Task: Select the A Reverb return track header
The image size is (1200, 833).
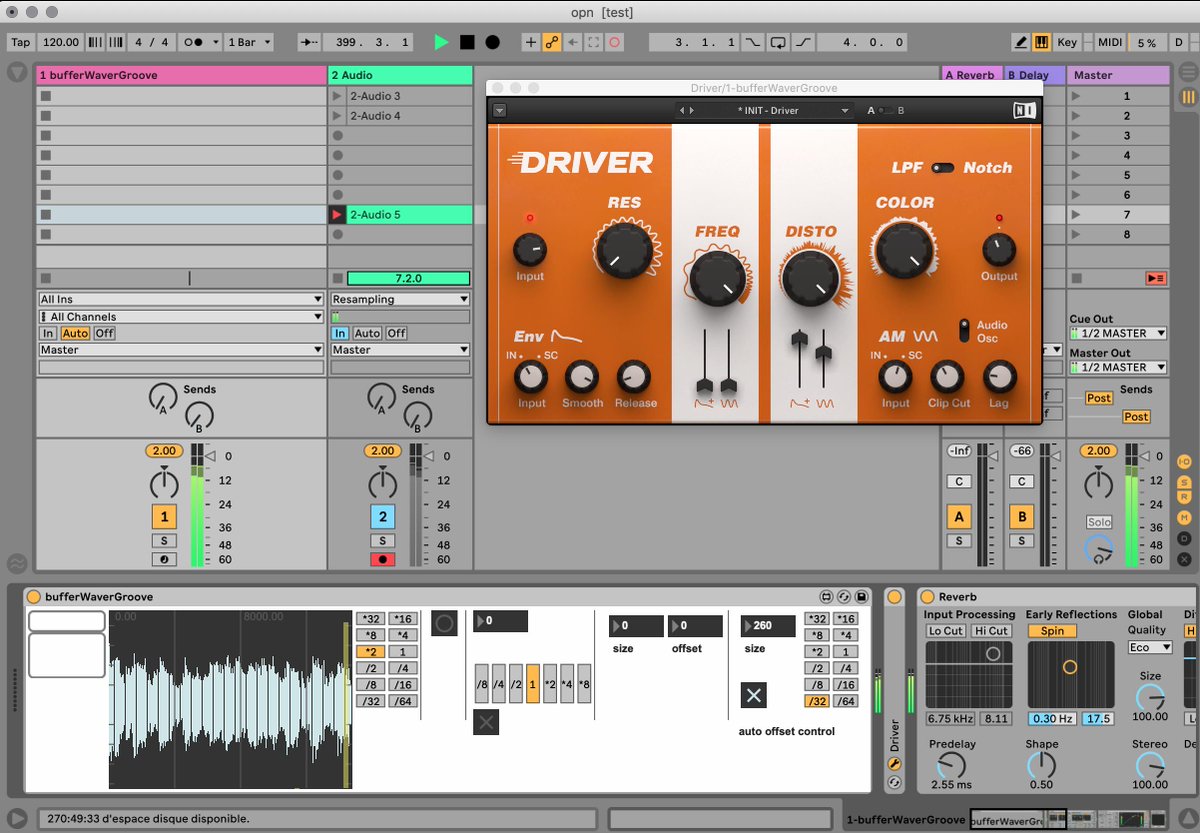Action: 972,75
